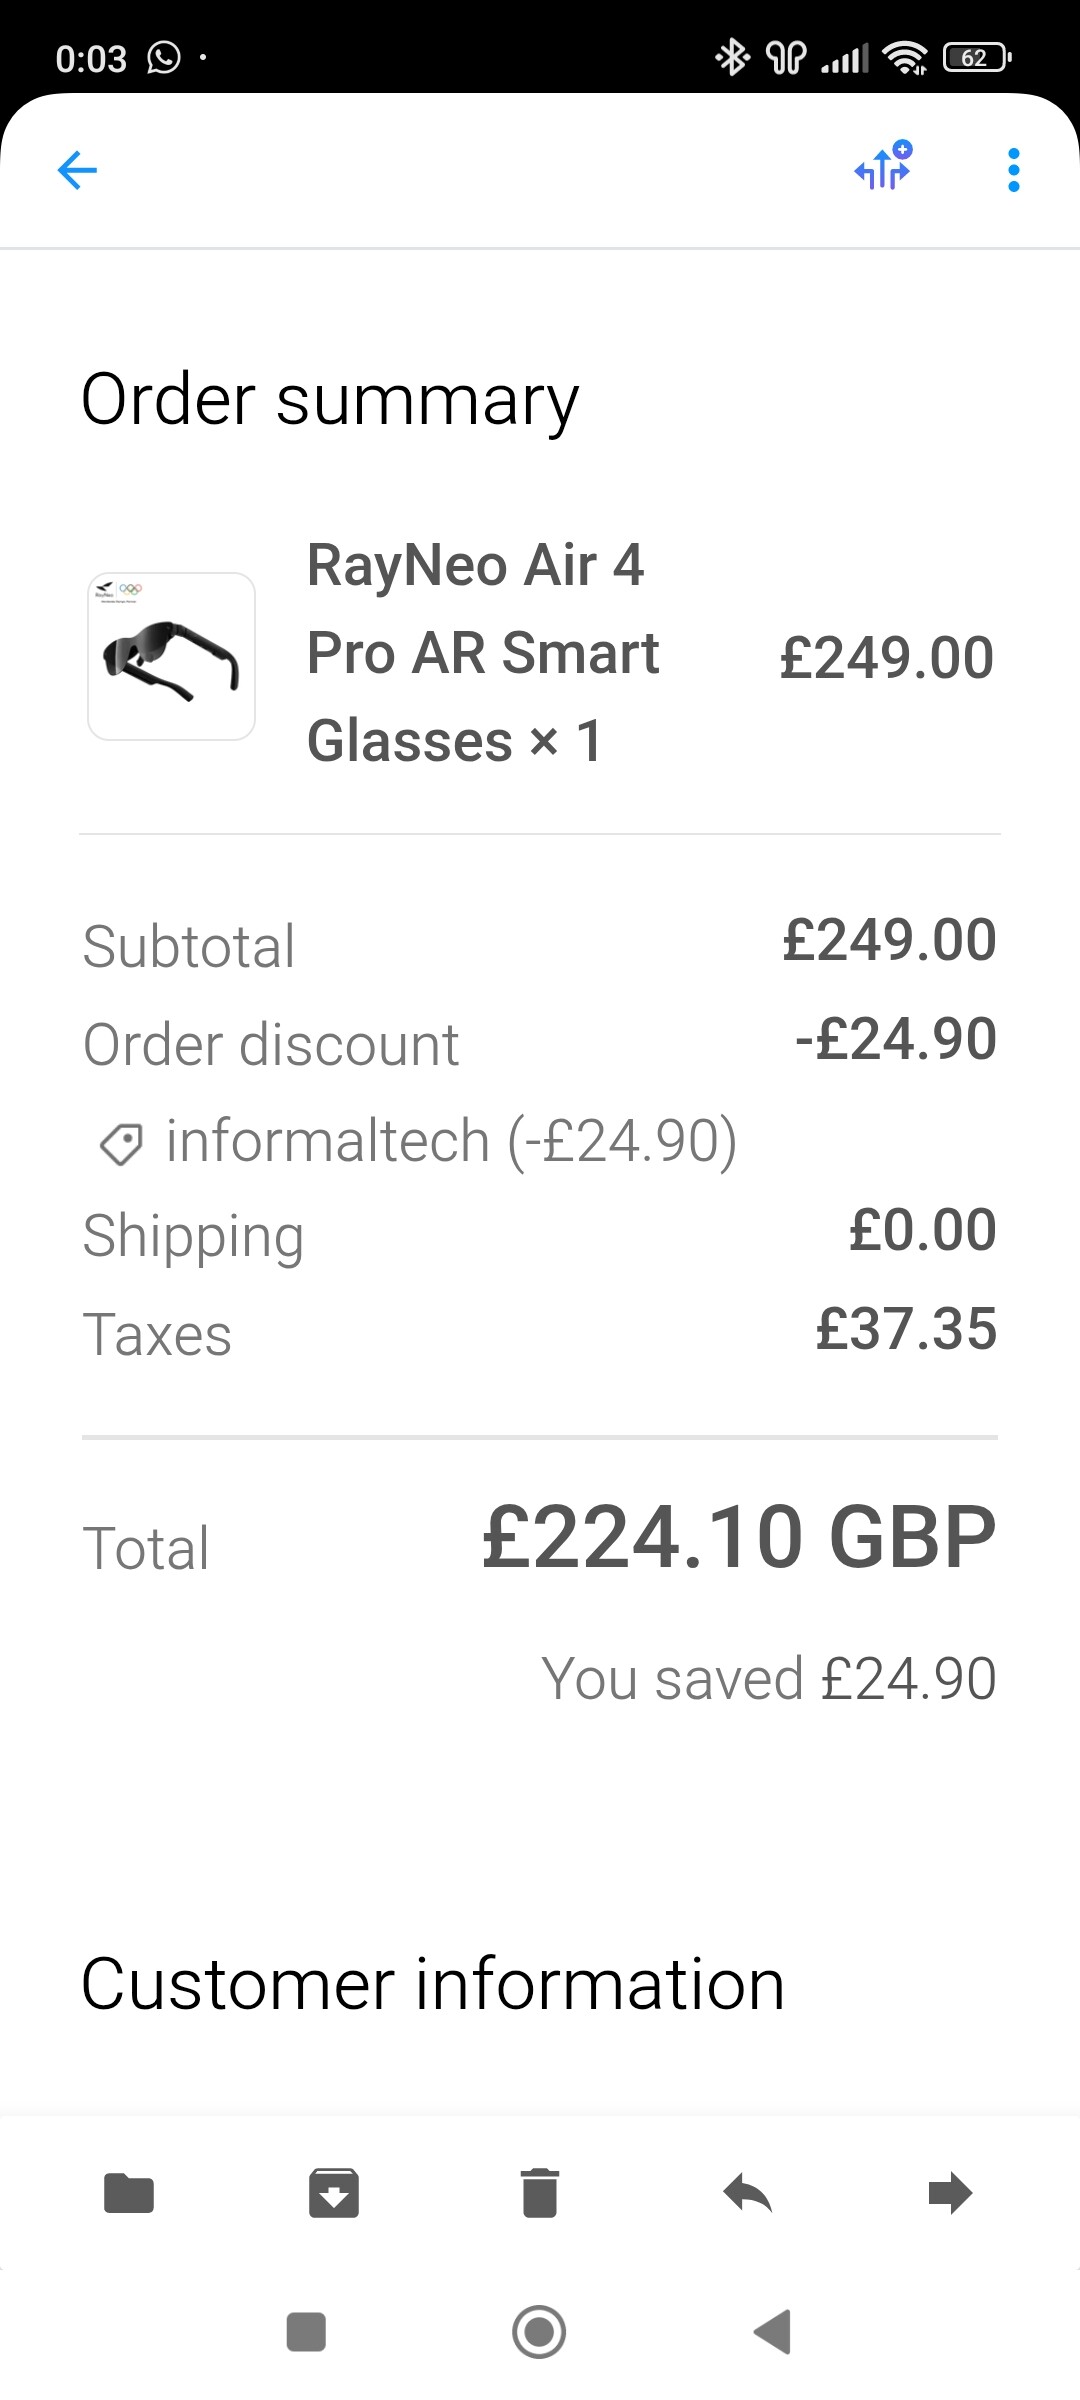Tap the WhatsApp notification status icon

click(164, 58)
